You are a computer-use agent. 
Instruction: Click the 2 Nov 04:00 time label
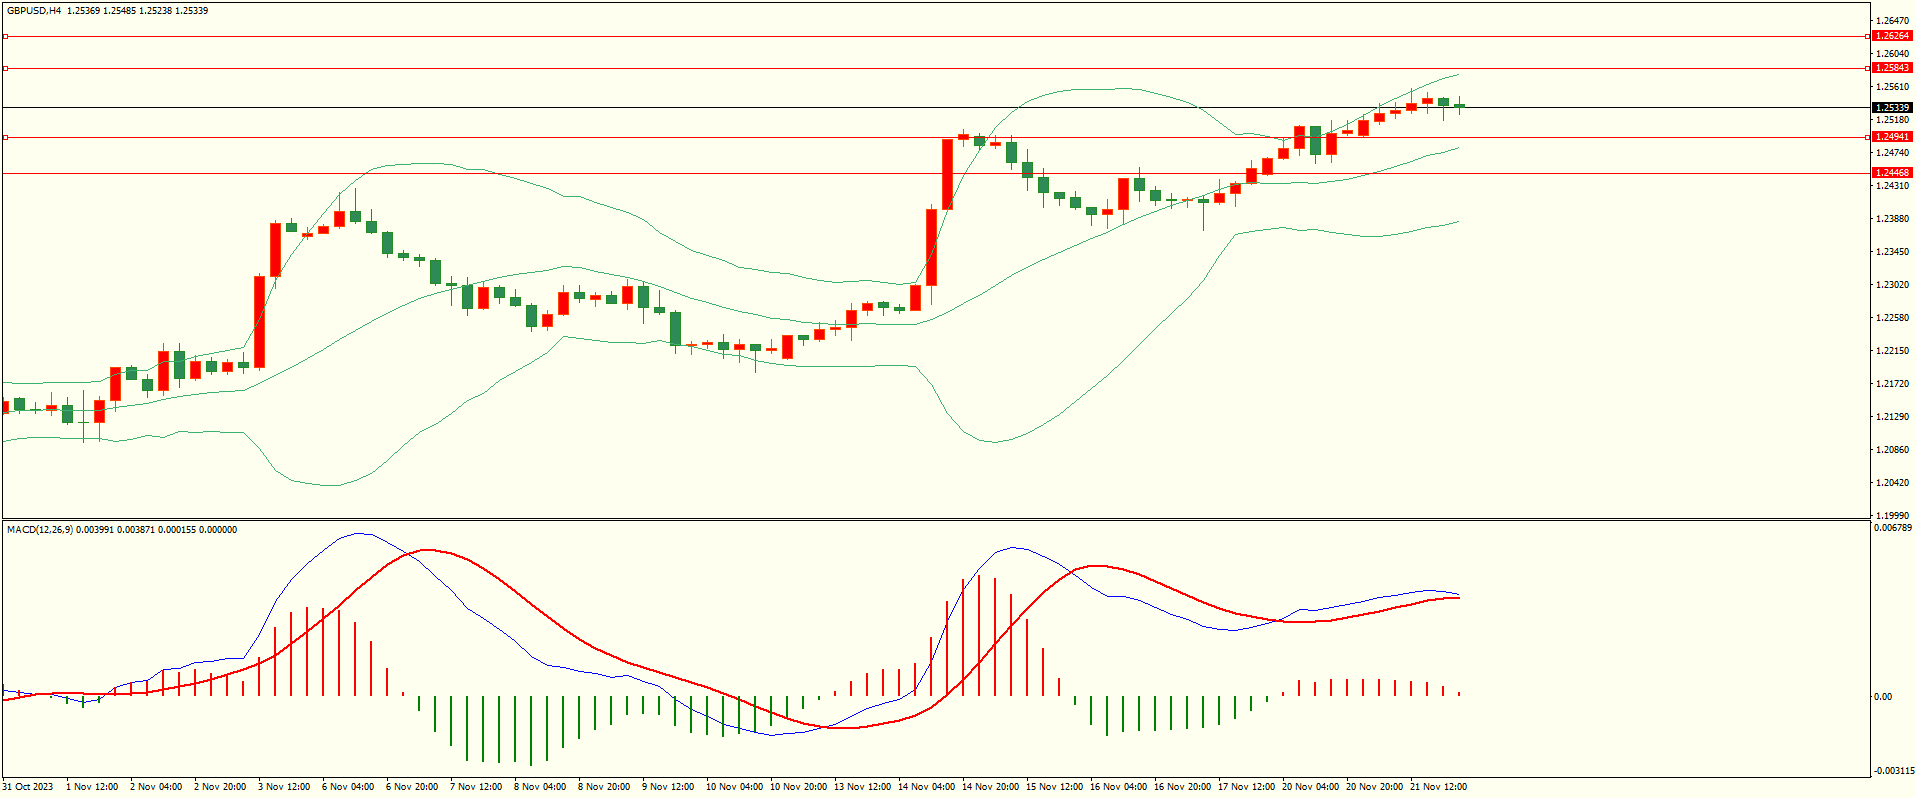pos(156,787)
